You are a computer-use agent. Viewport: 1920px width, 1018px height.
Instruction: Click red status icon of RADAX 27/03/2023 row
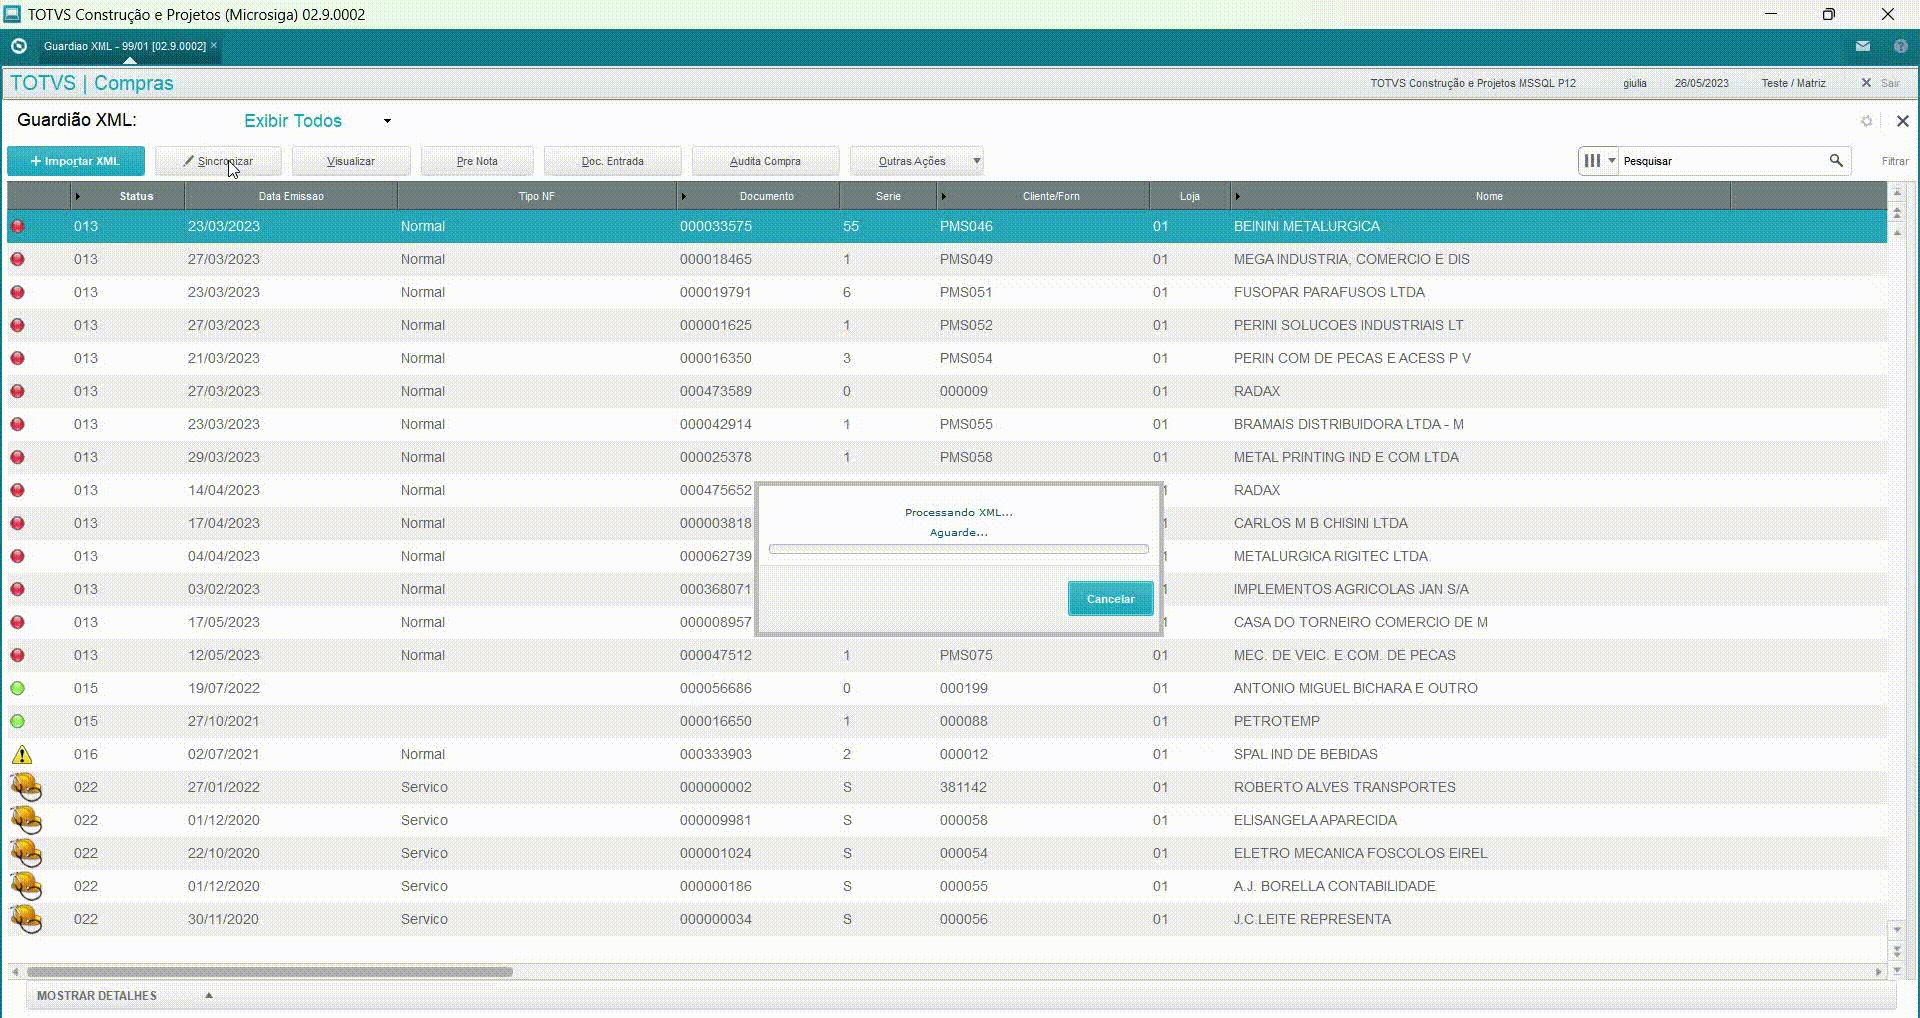(17, 391)
